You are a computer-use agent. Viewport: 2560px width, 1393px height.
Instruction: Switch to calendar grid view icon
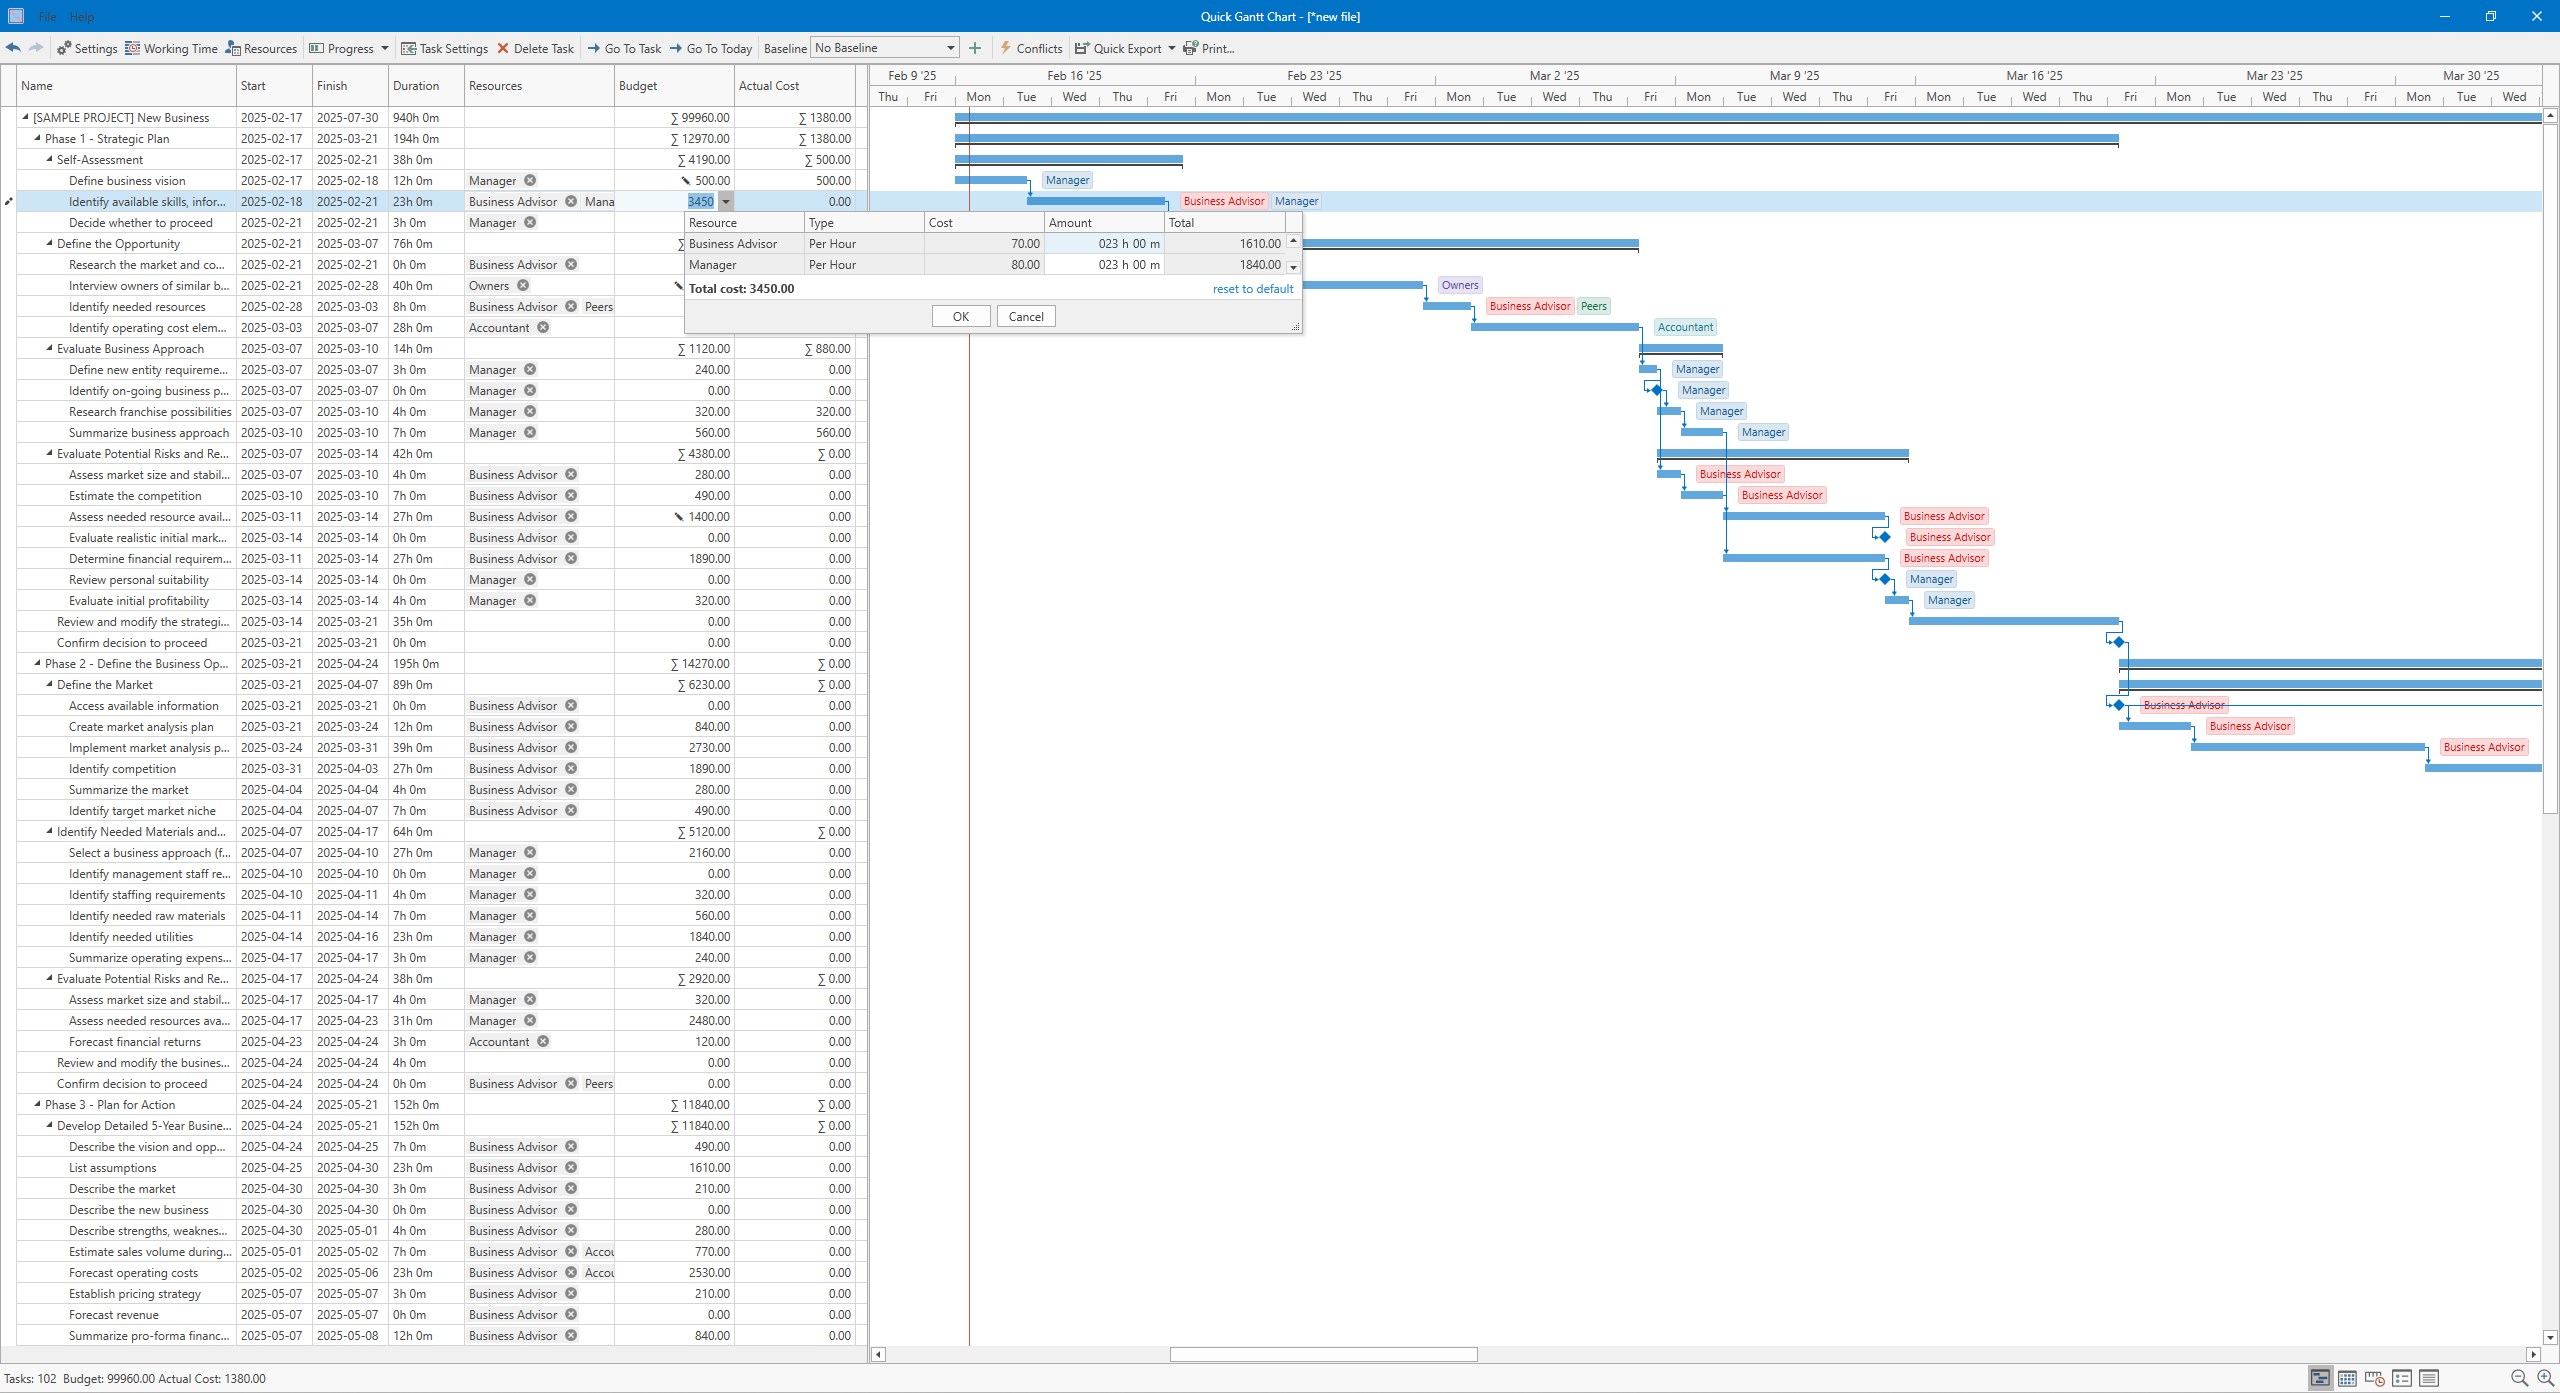click(x=2347, y=1378)
